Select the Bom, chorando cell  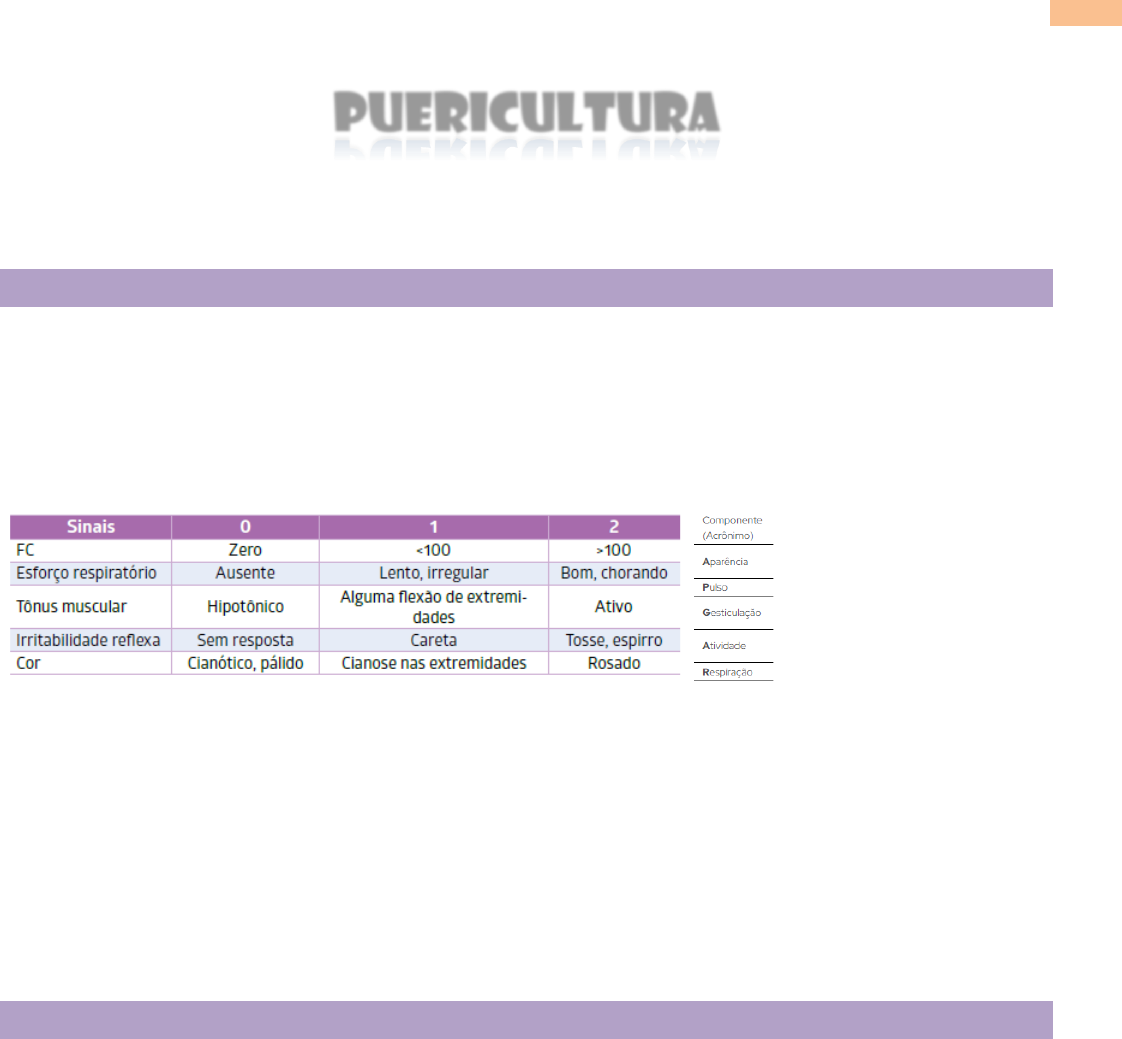(614, 574)
